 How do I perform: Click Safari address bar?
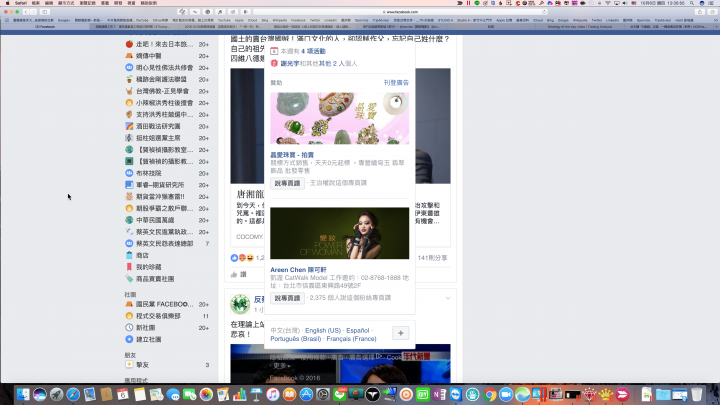tap(399, 12)
